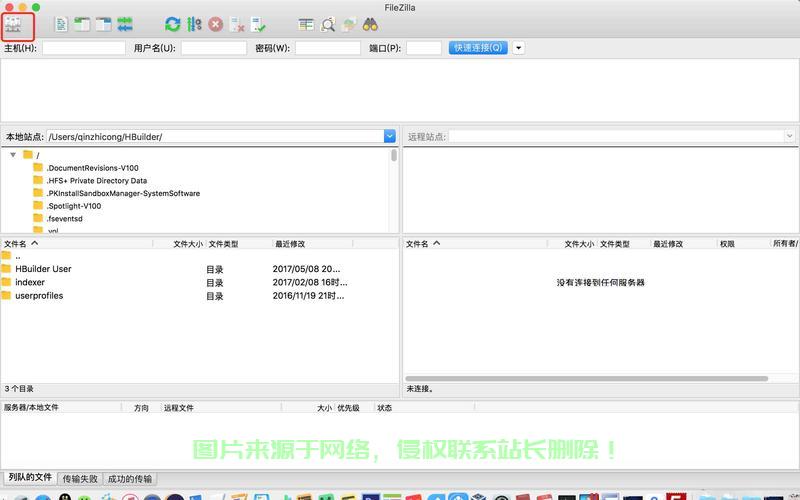Select .HFS+ Private Directory Data folder

(x=90, y=180)
